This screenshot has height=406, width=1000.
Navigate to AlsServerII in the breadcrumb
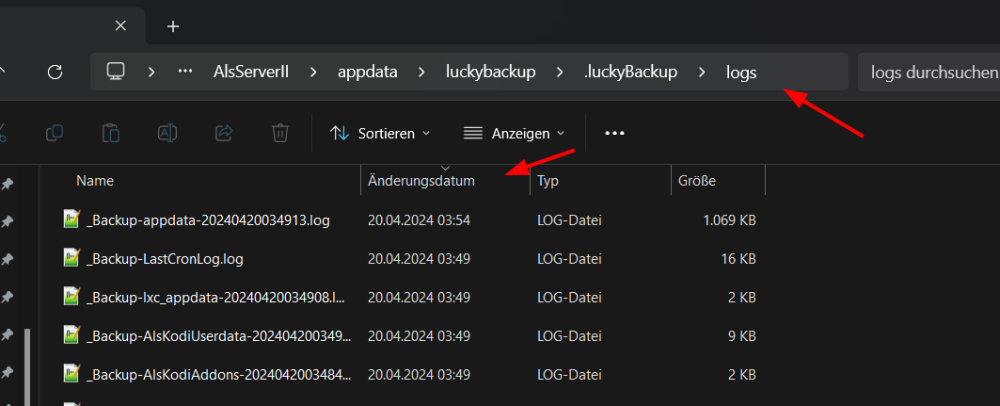251,72
